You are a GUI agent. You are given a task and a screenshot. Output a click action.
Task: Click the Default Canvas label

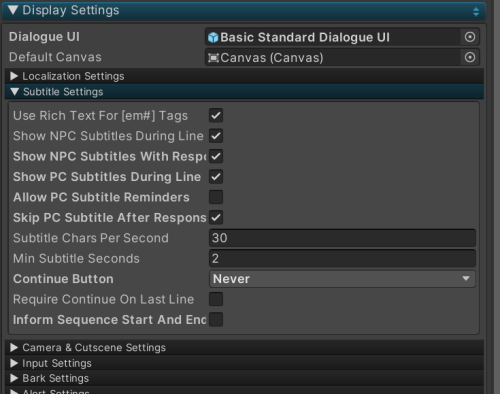click(55, 57)
